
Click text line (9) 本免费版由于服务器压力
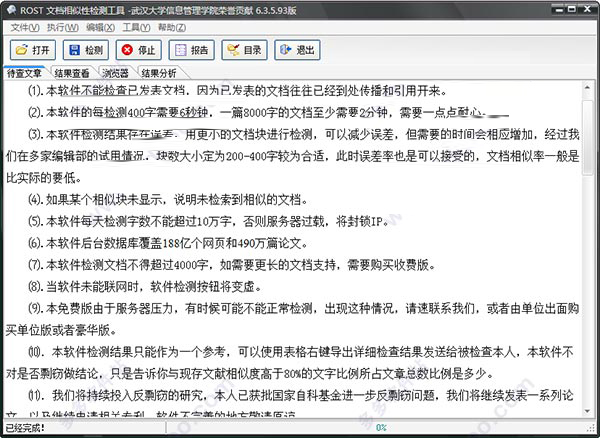click(292, 319)
